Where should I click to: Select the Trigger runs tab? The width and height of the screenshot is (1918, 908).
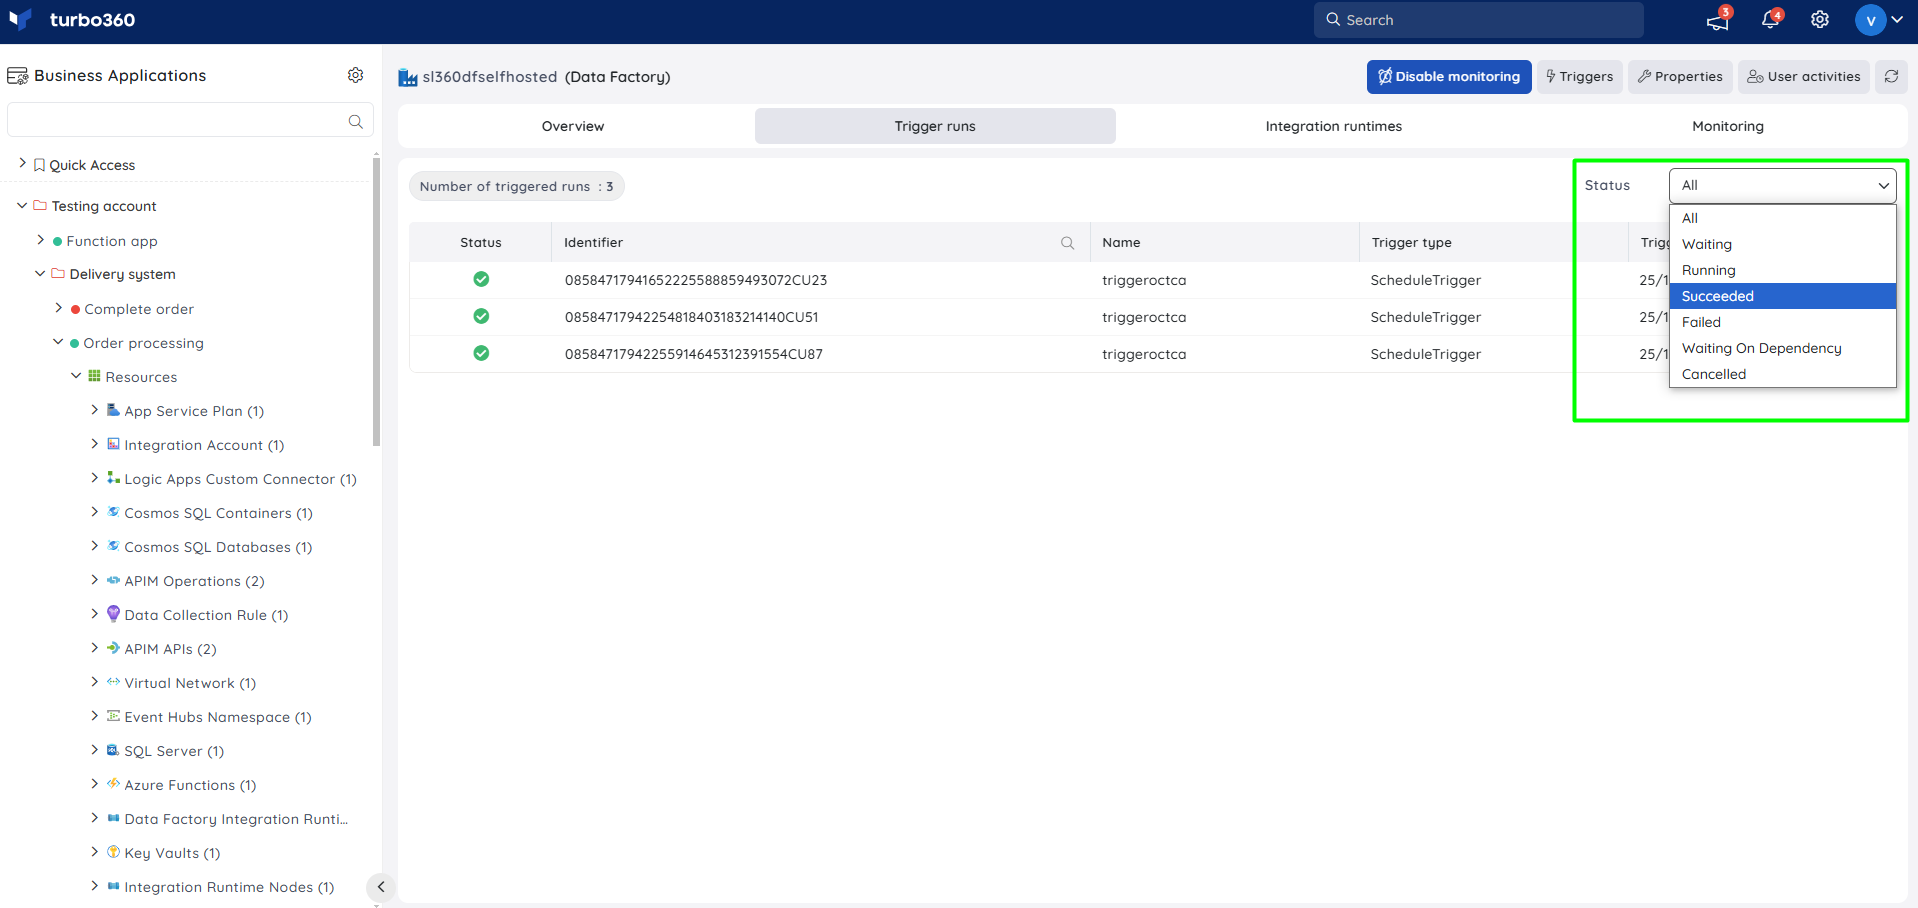click(935, 126)
